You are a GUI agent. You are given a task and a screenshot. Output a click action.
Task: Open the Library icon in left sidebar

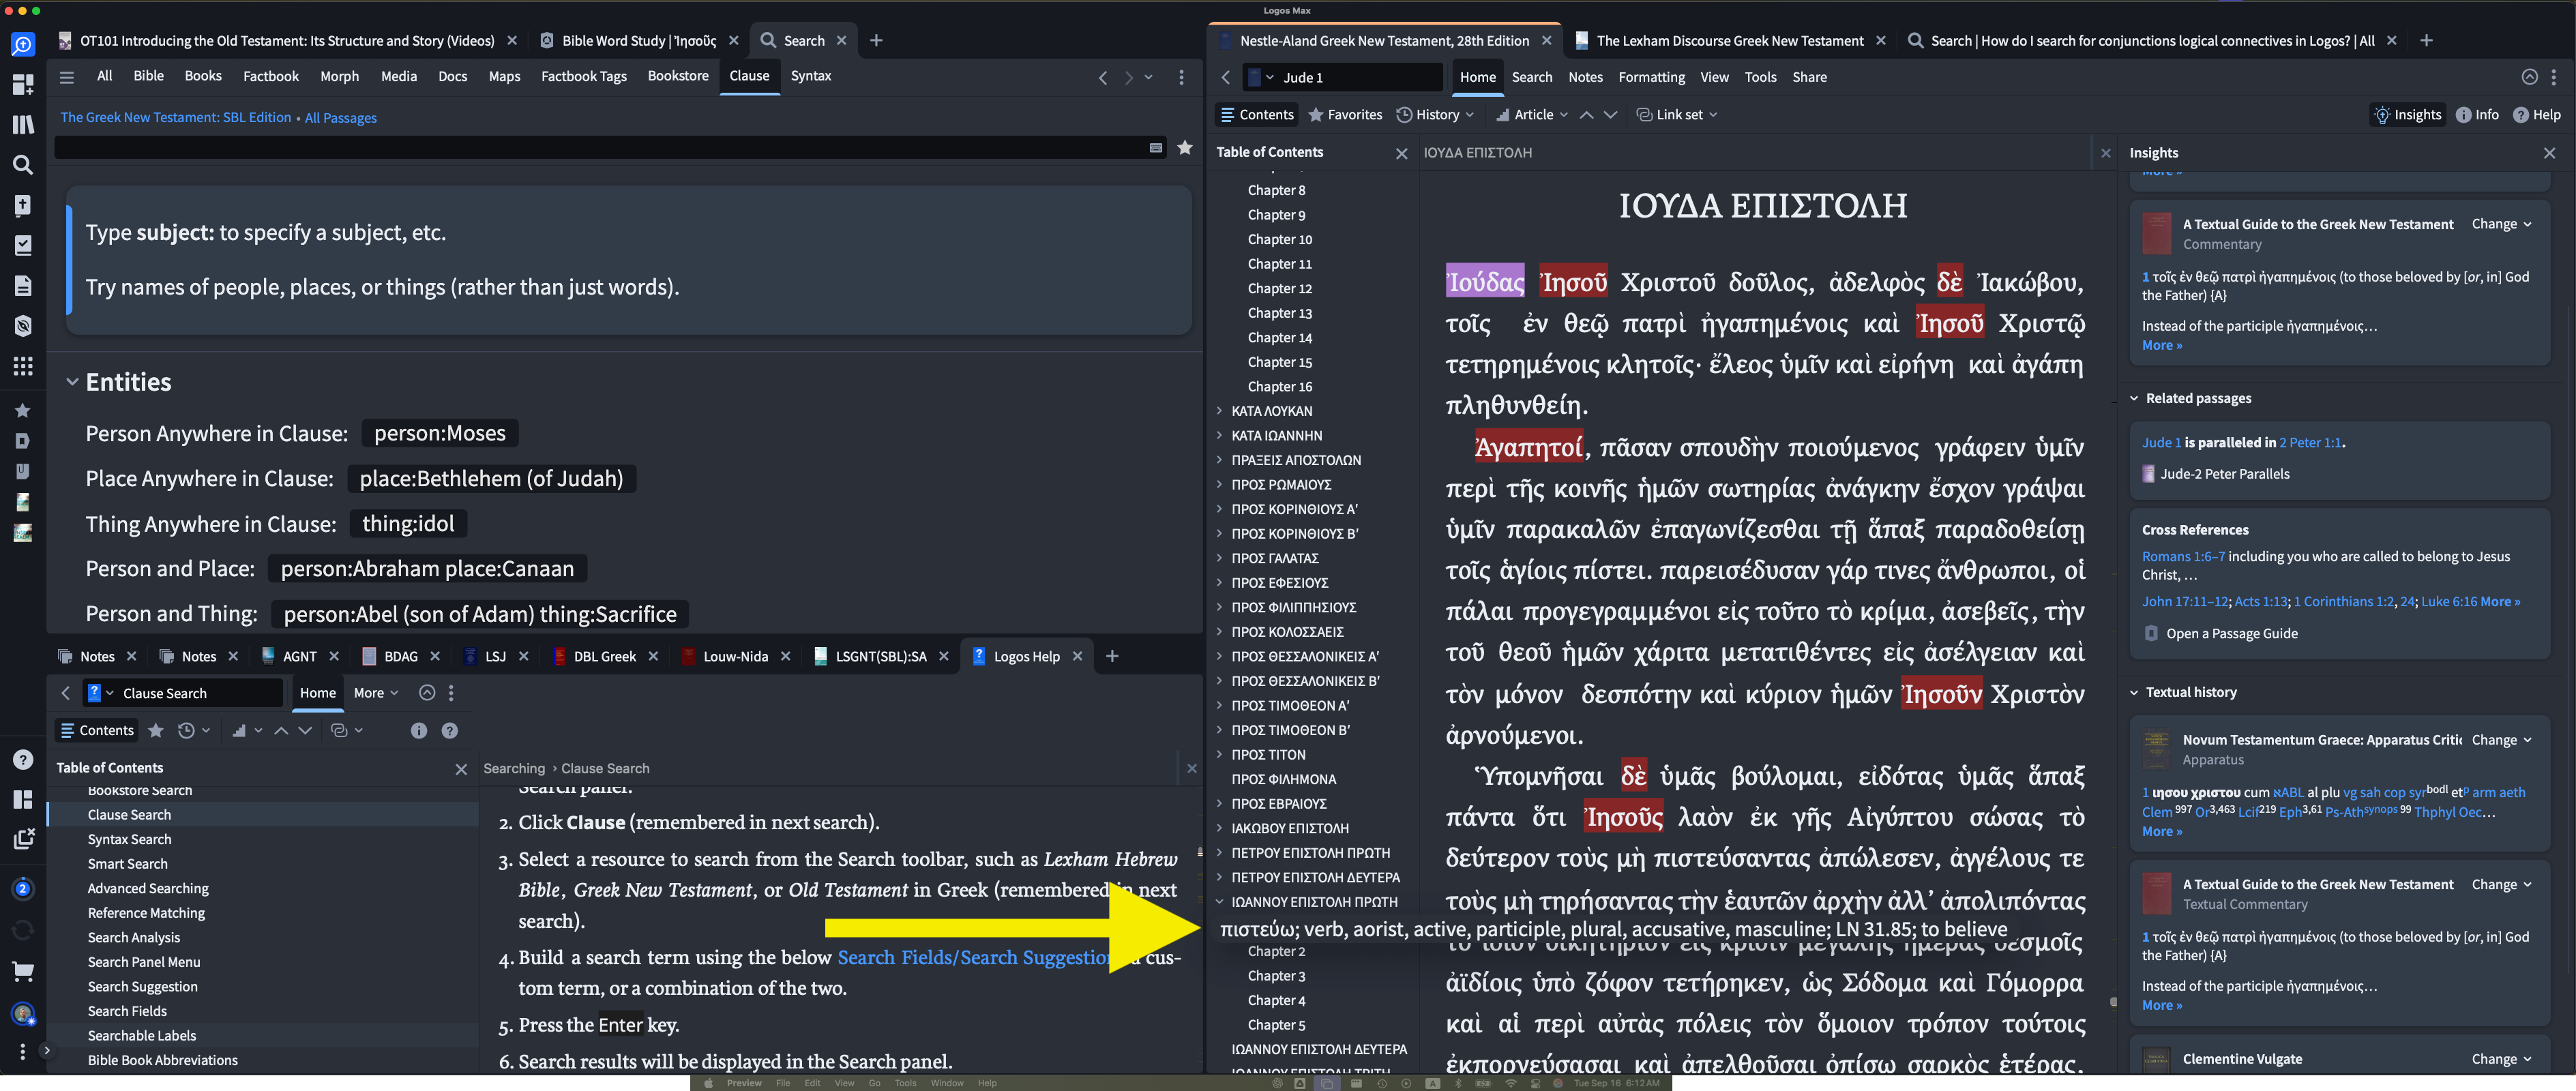(22, 124)
